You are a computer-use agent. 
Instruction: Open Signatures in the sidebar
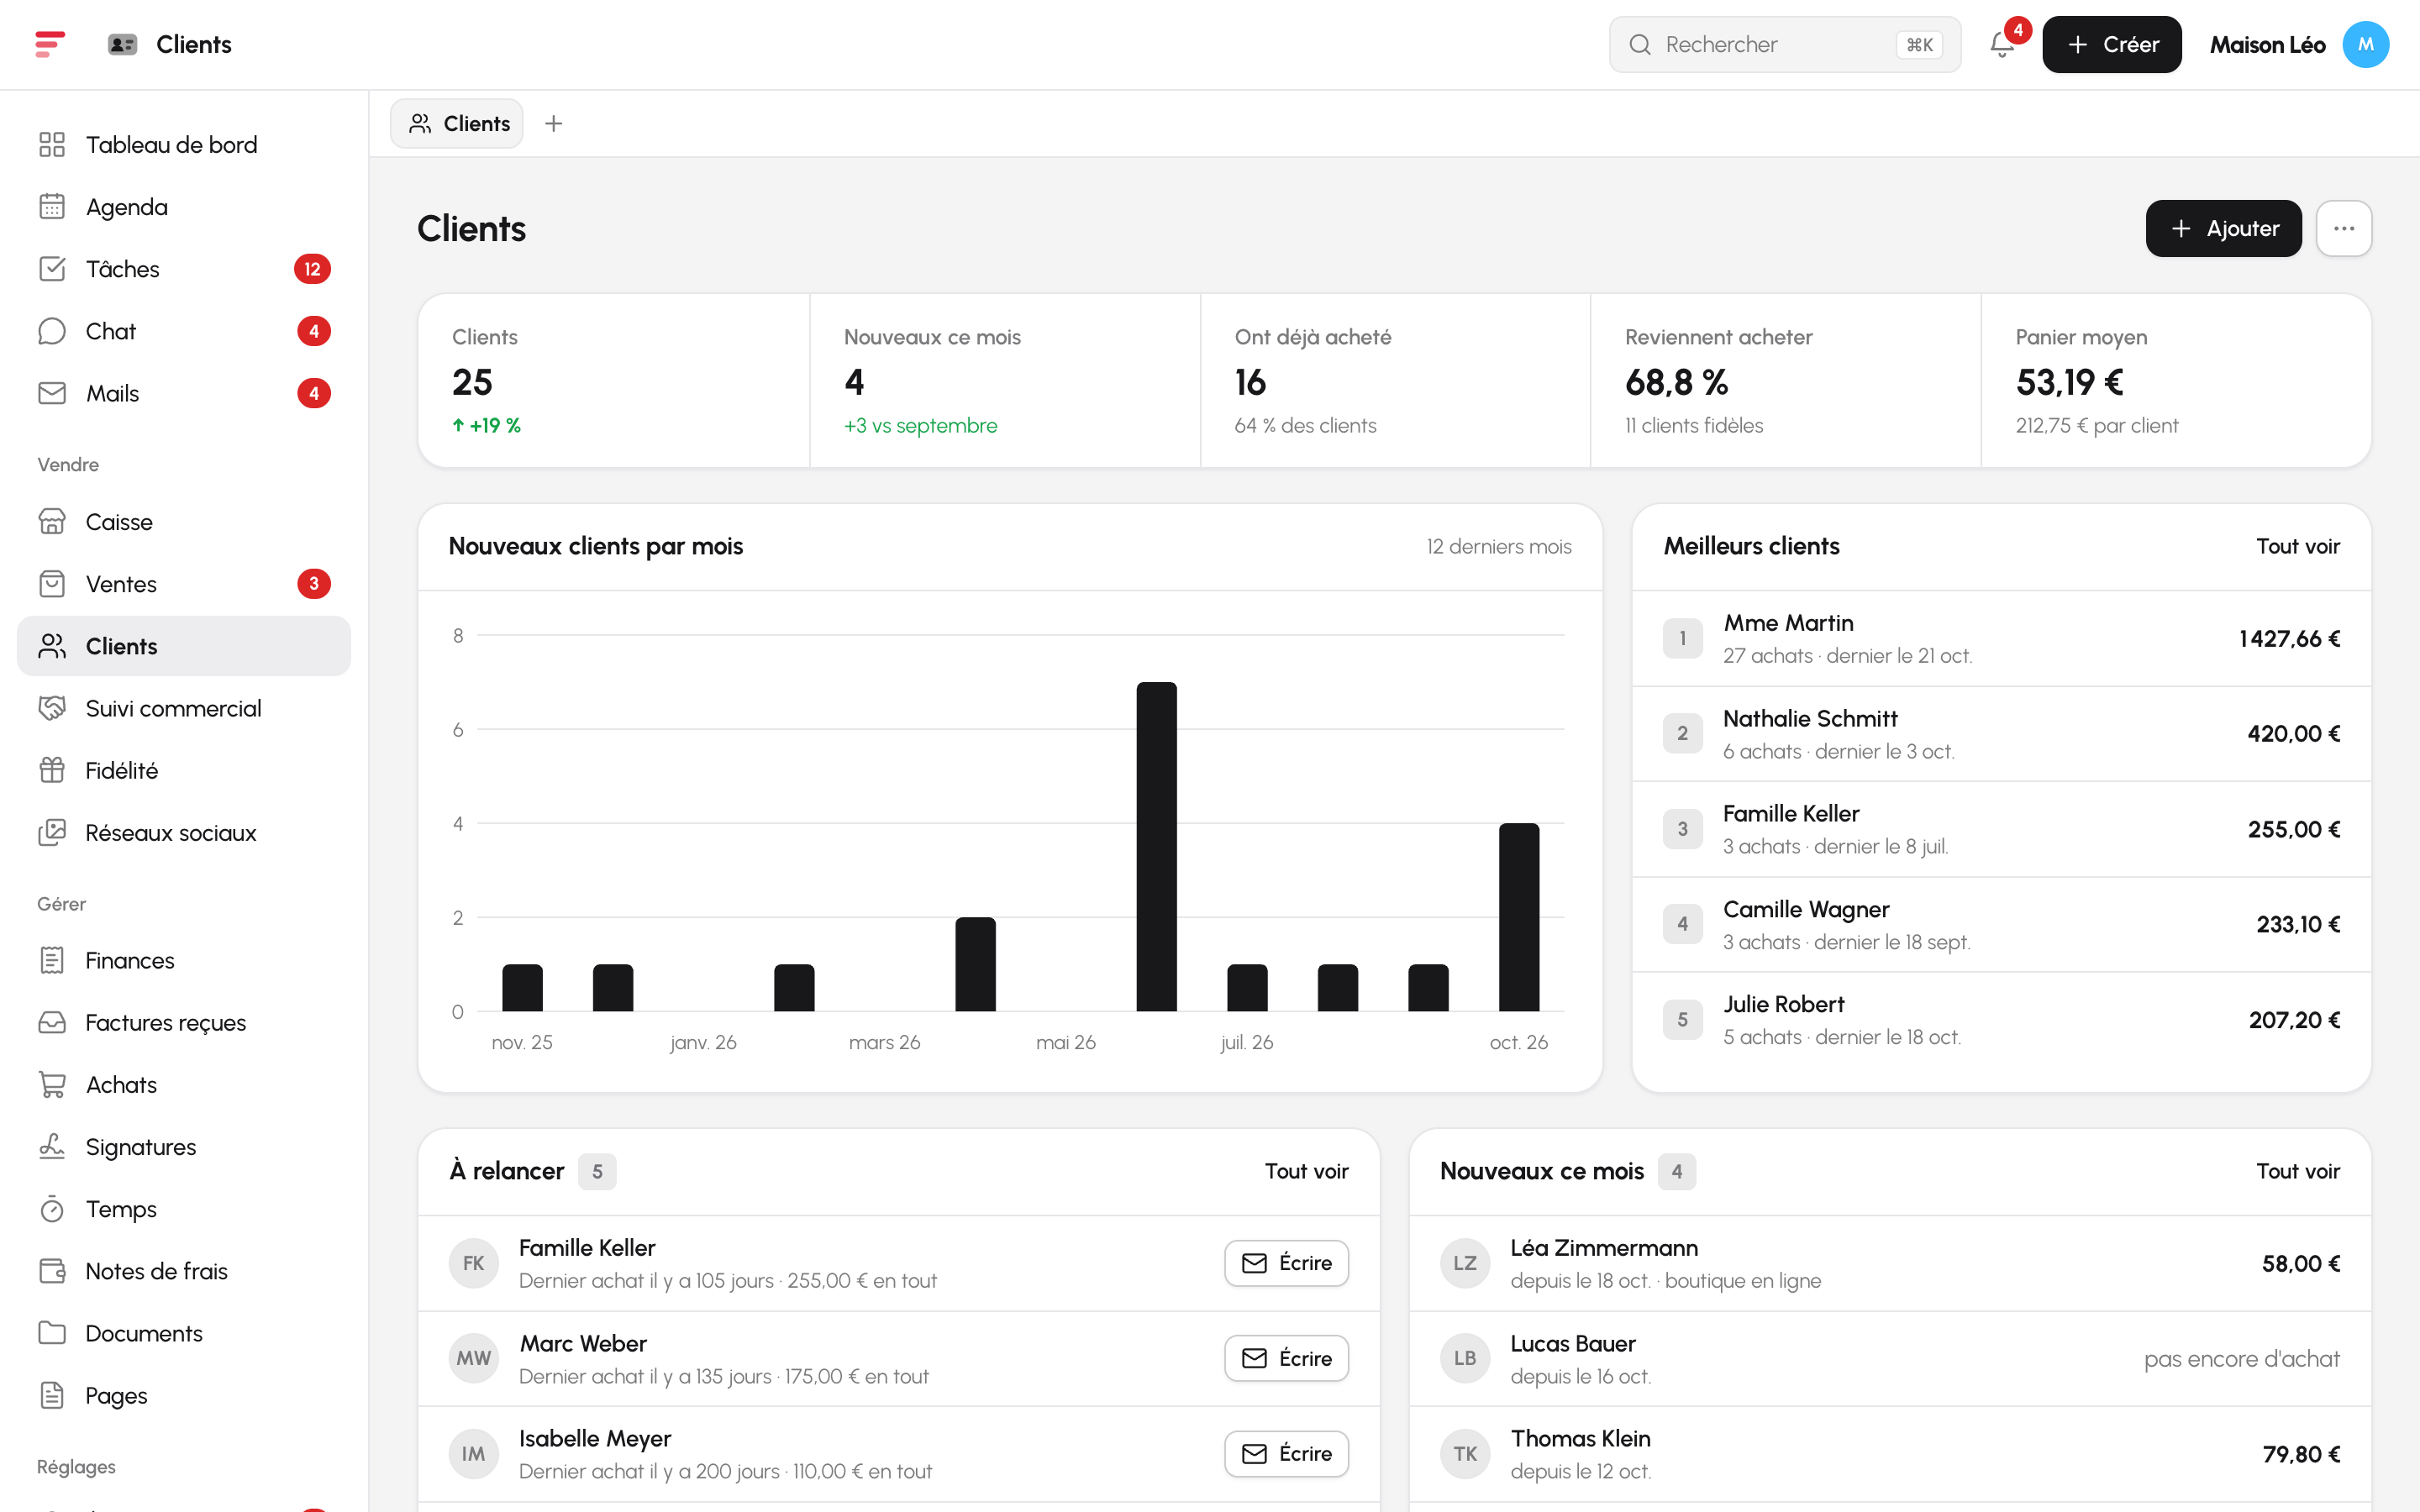184,1147
